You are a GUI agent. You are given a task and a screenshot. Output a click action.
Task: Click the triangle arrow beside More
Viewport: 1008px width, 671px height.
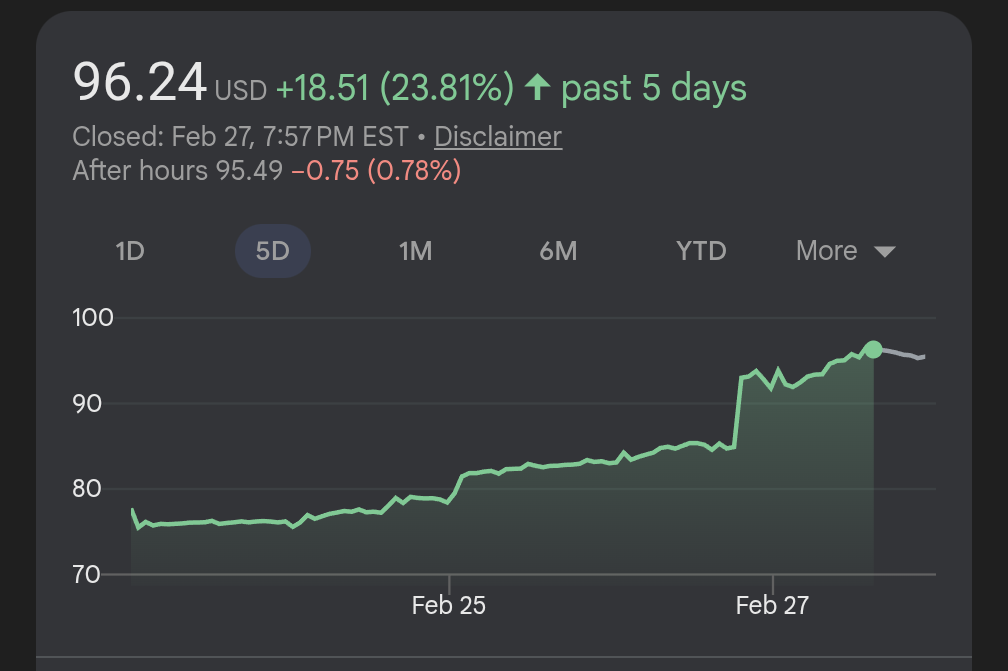884,252
